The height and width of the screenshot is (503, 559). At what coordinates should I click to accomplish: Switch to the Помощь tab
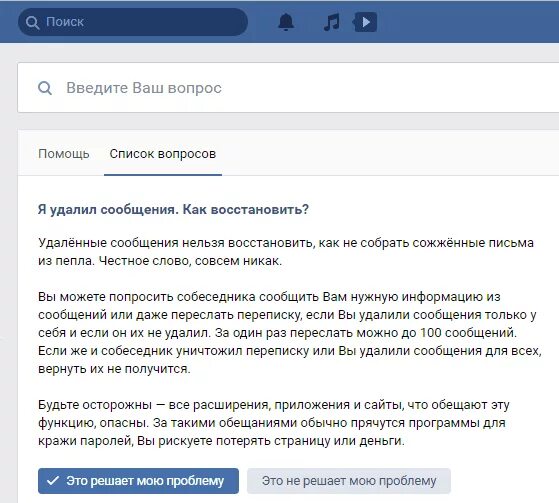click(x=64, y=154)
